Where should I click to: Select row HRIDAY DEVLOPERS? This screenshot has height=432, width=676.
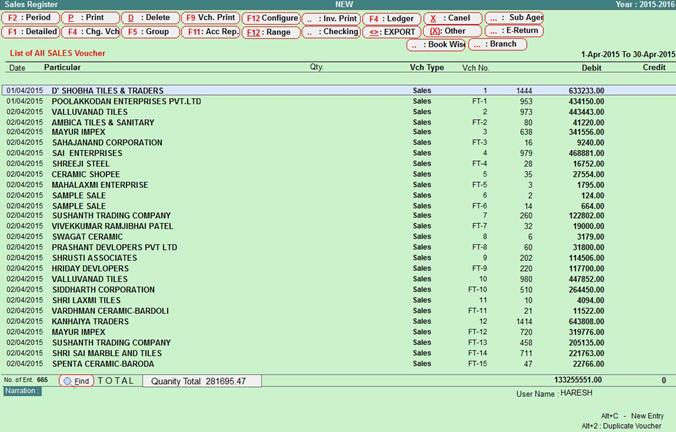pos(338,269)
